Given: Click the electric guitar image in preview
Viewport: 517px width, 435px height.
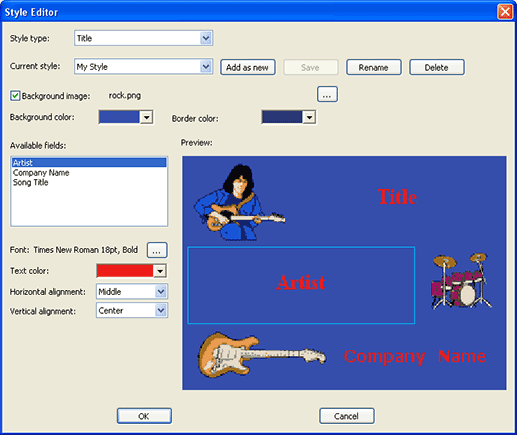Looking at the screenshot, I should pos(262,355).
